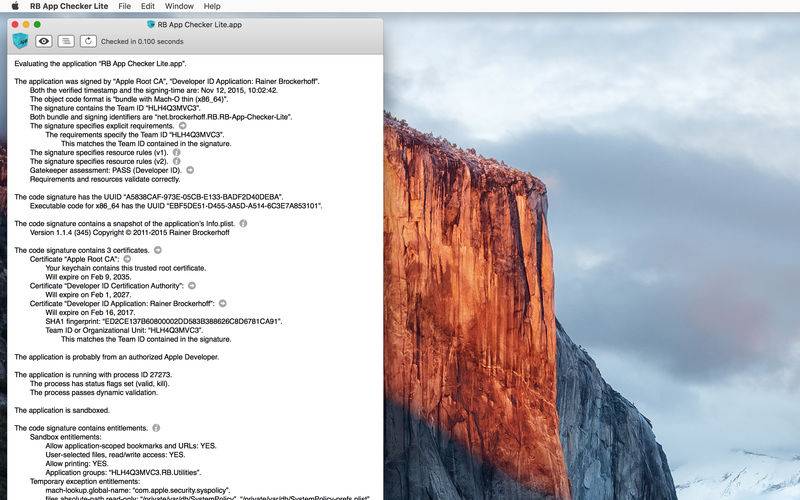Click info icon beside 'signature contains entitlements'

point(156,428)
